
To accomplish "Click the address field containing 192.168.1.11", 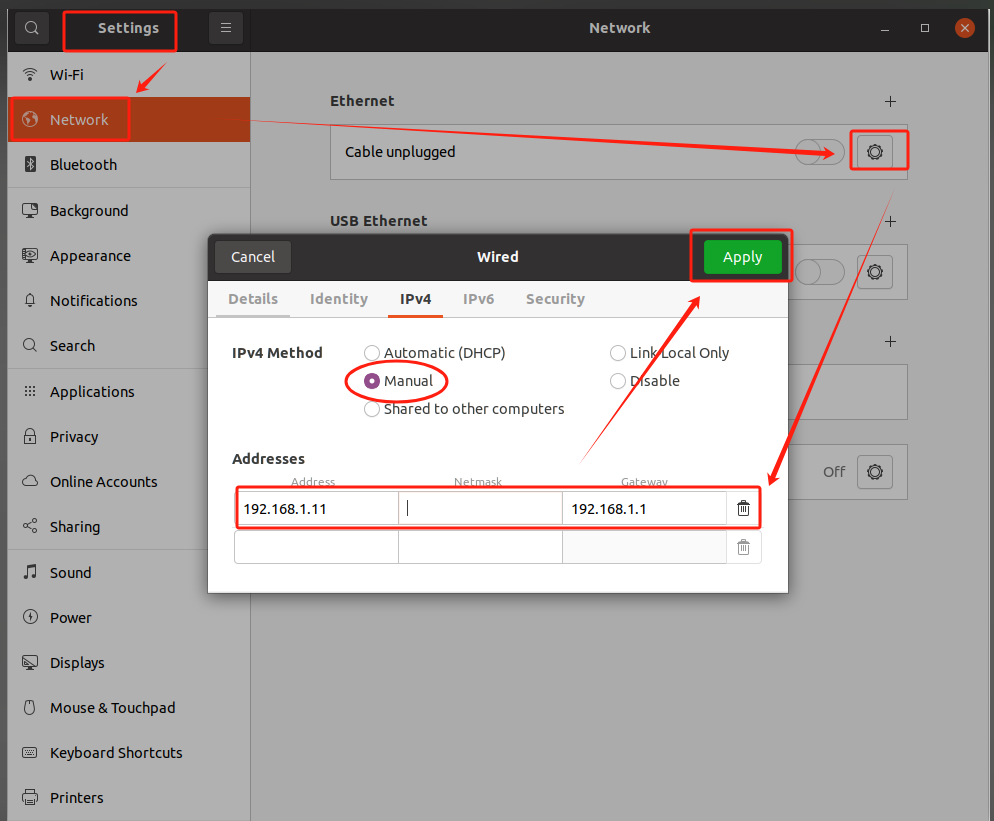I will coord(316,508).
